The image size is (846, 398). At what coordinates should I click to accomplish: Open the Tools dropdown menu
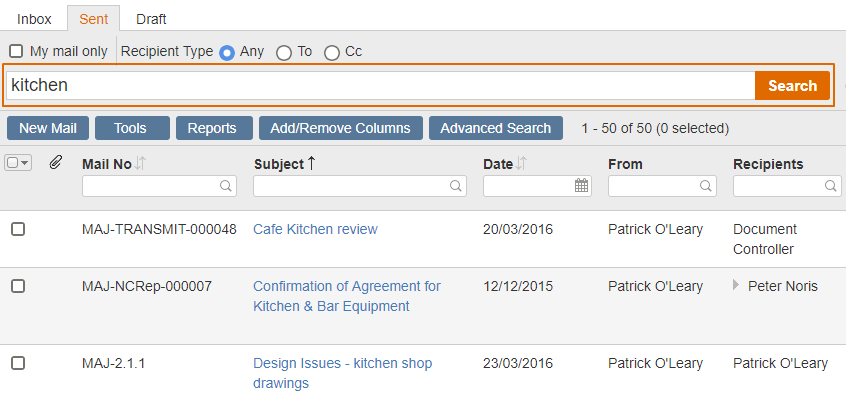coord(132,128)
